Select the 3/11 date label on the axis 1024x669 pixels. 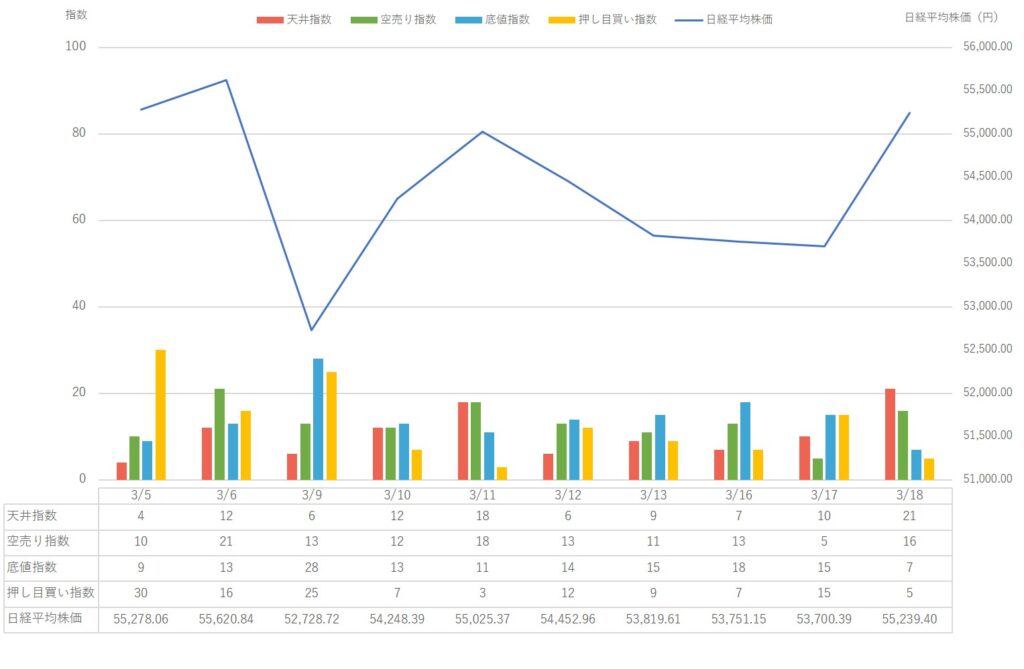tap(482, 495)
